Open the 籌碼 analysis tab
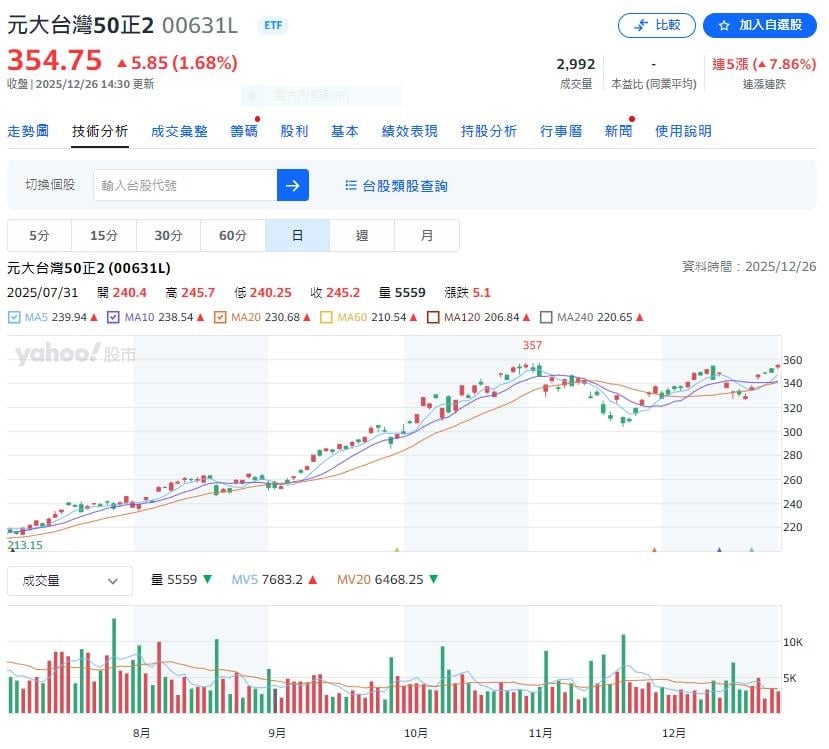The width and height of the screenshot is (829, 749). point(243,130)
